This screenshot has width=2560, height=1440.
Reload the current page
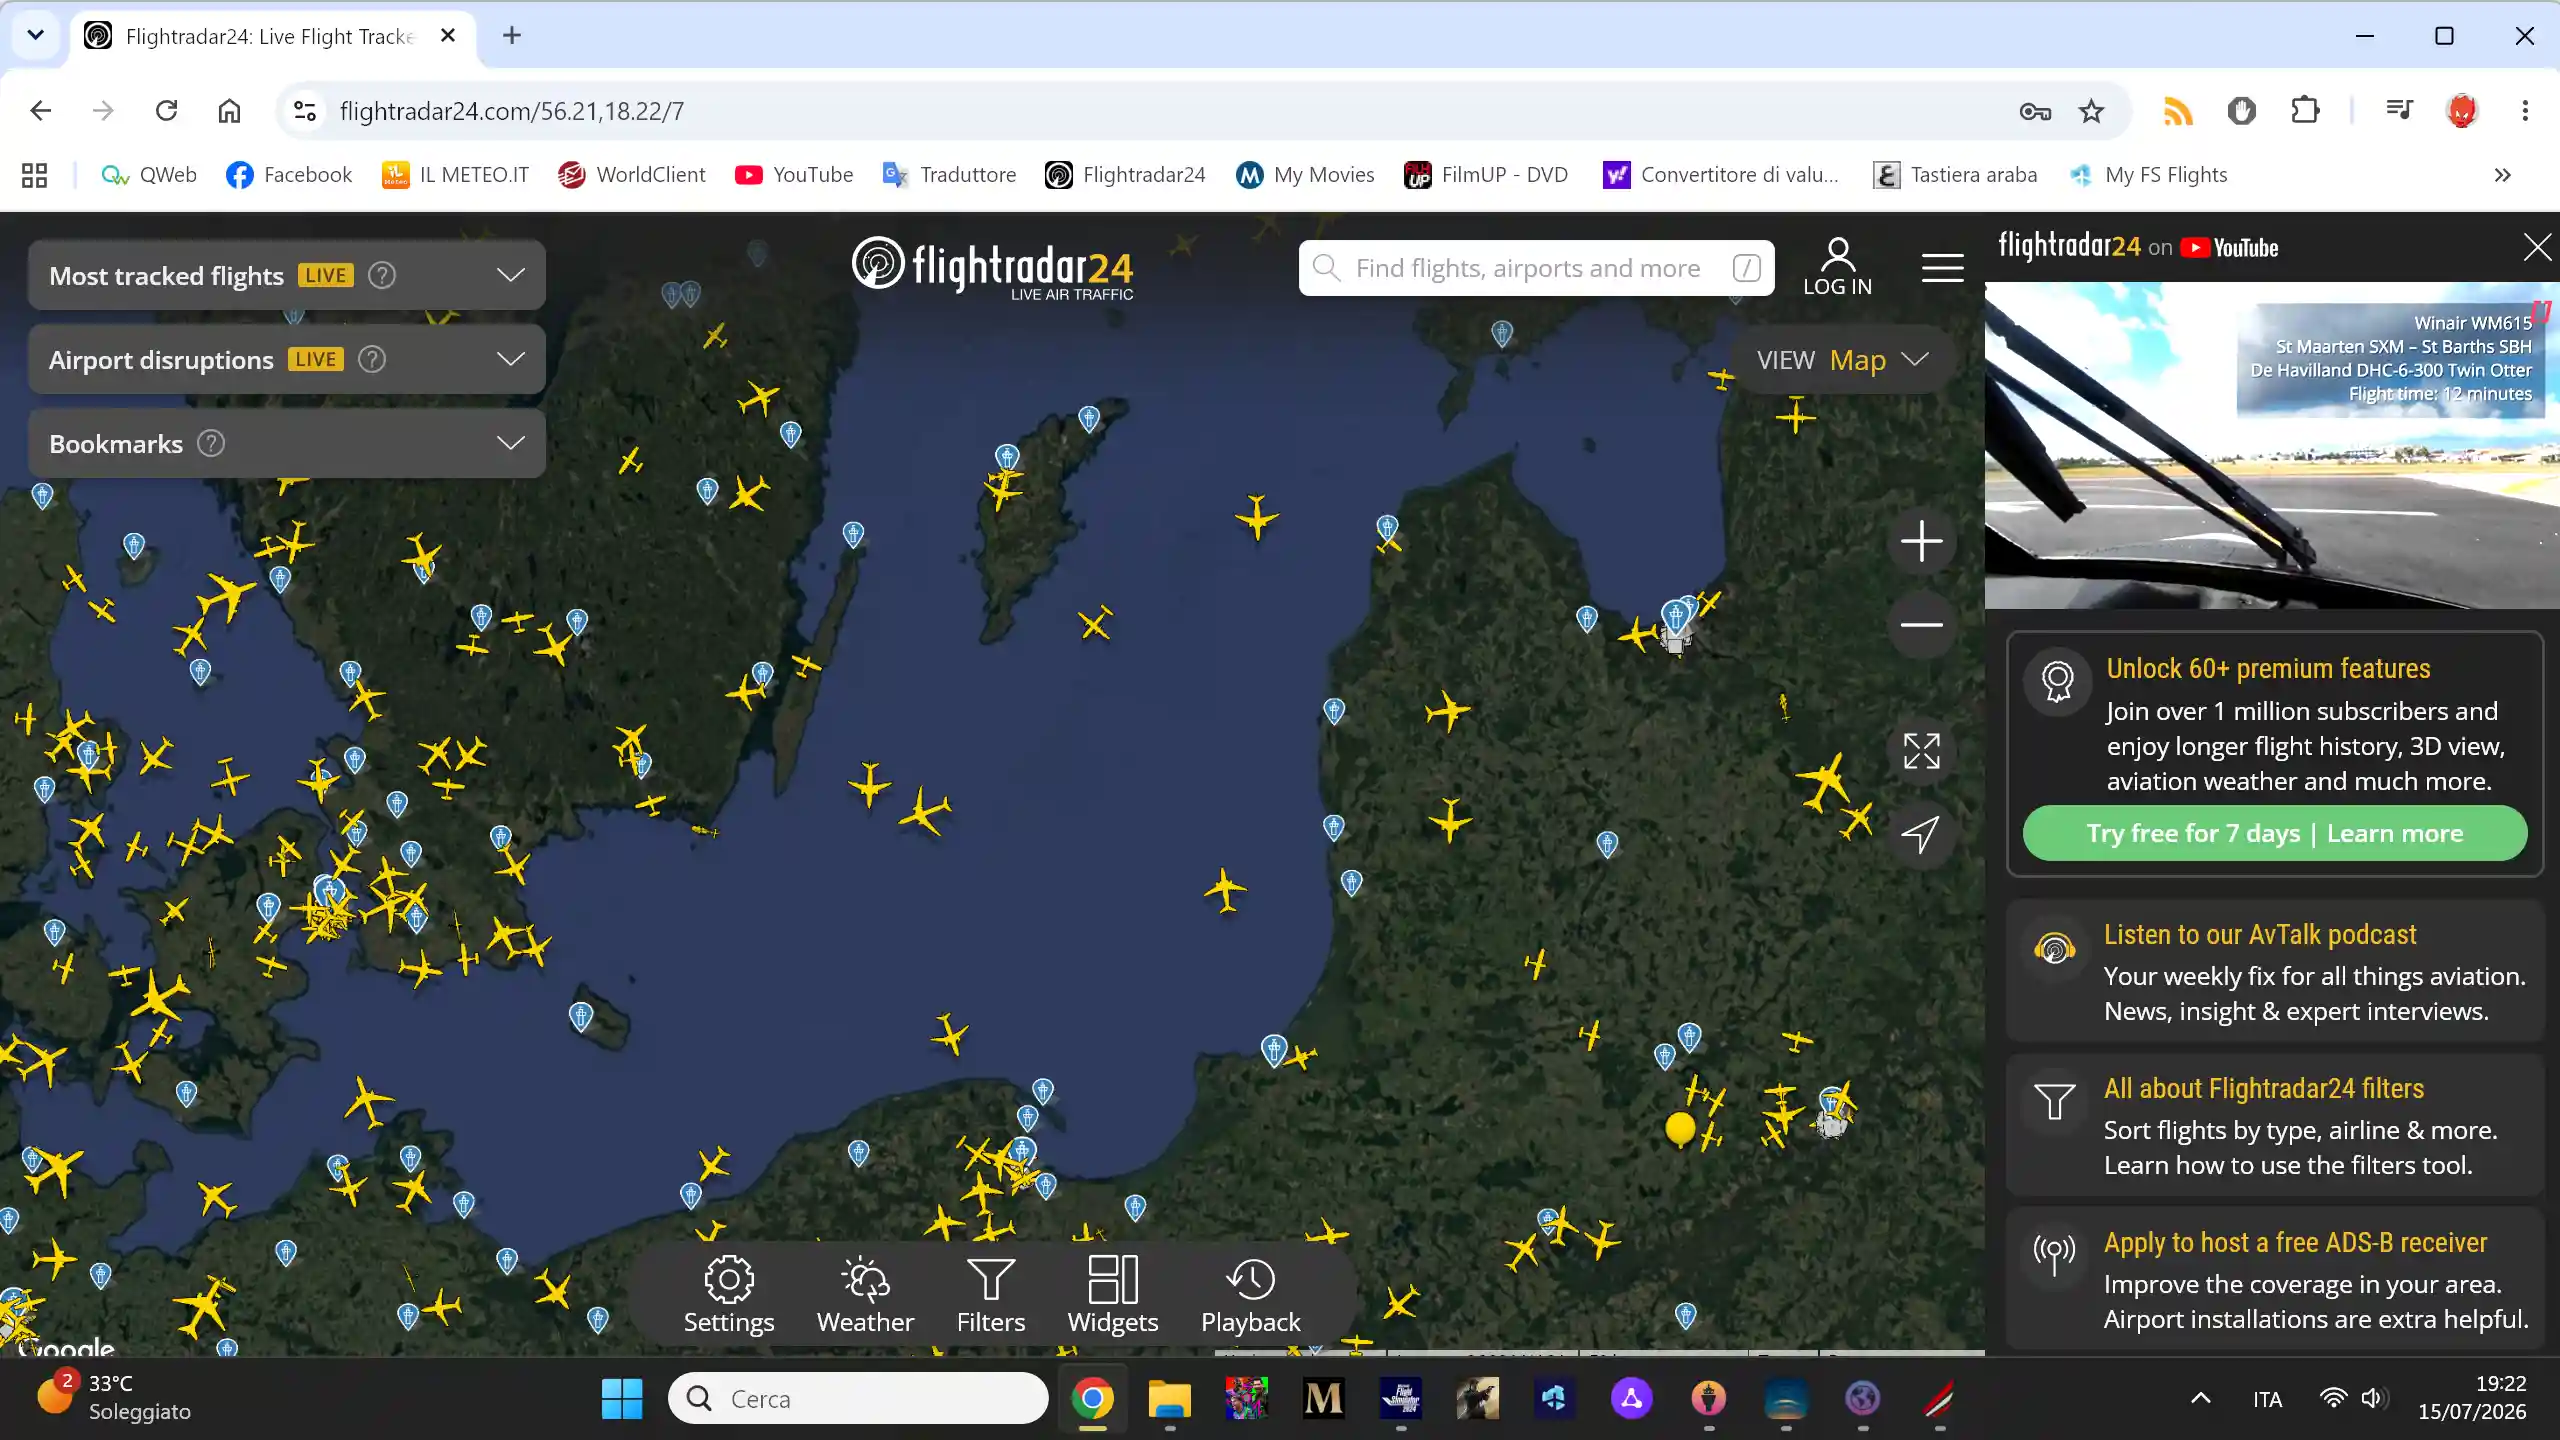[166, 111]
